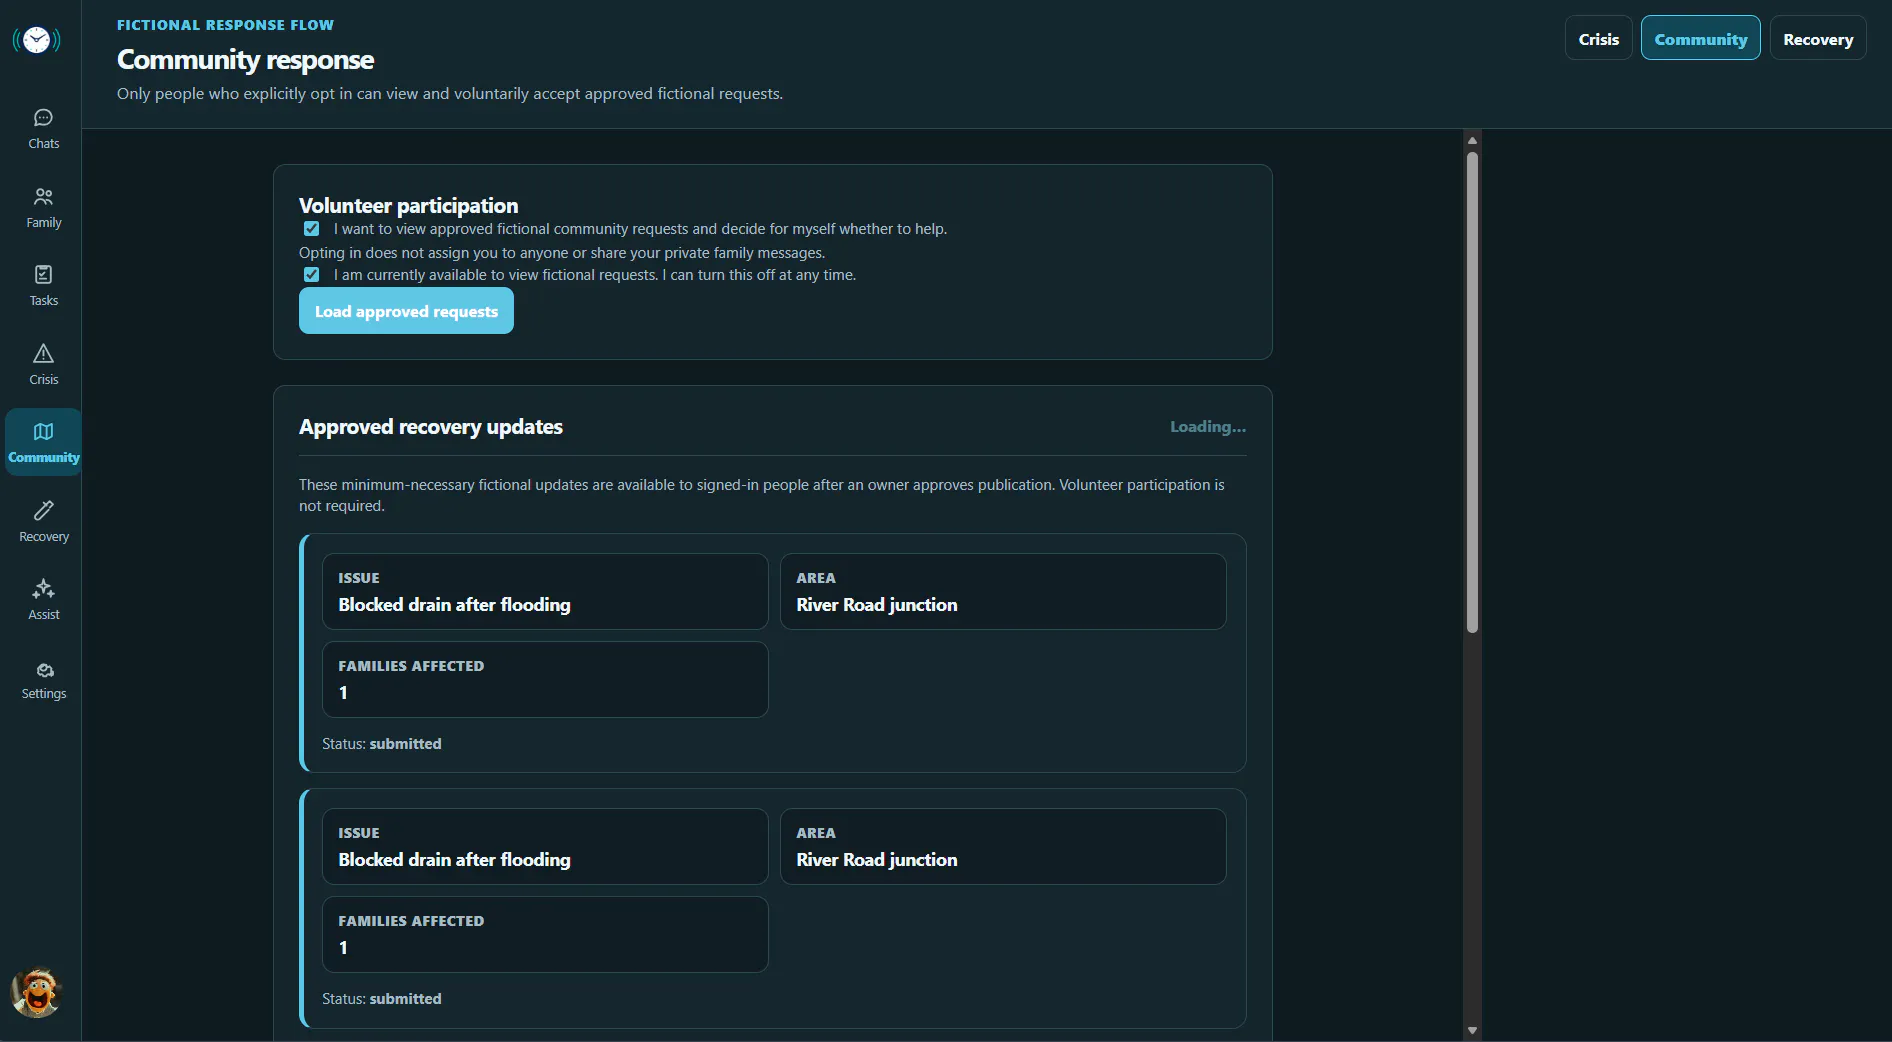Uncheck the view approved fictional requests checkbox
The height and width of the screenshot is (1042, 1892).
tap(312, 229)
